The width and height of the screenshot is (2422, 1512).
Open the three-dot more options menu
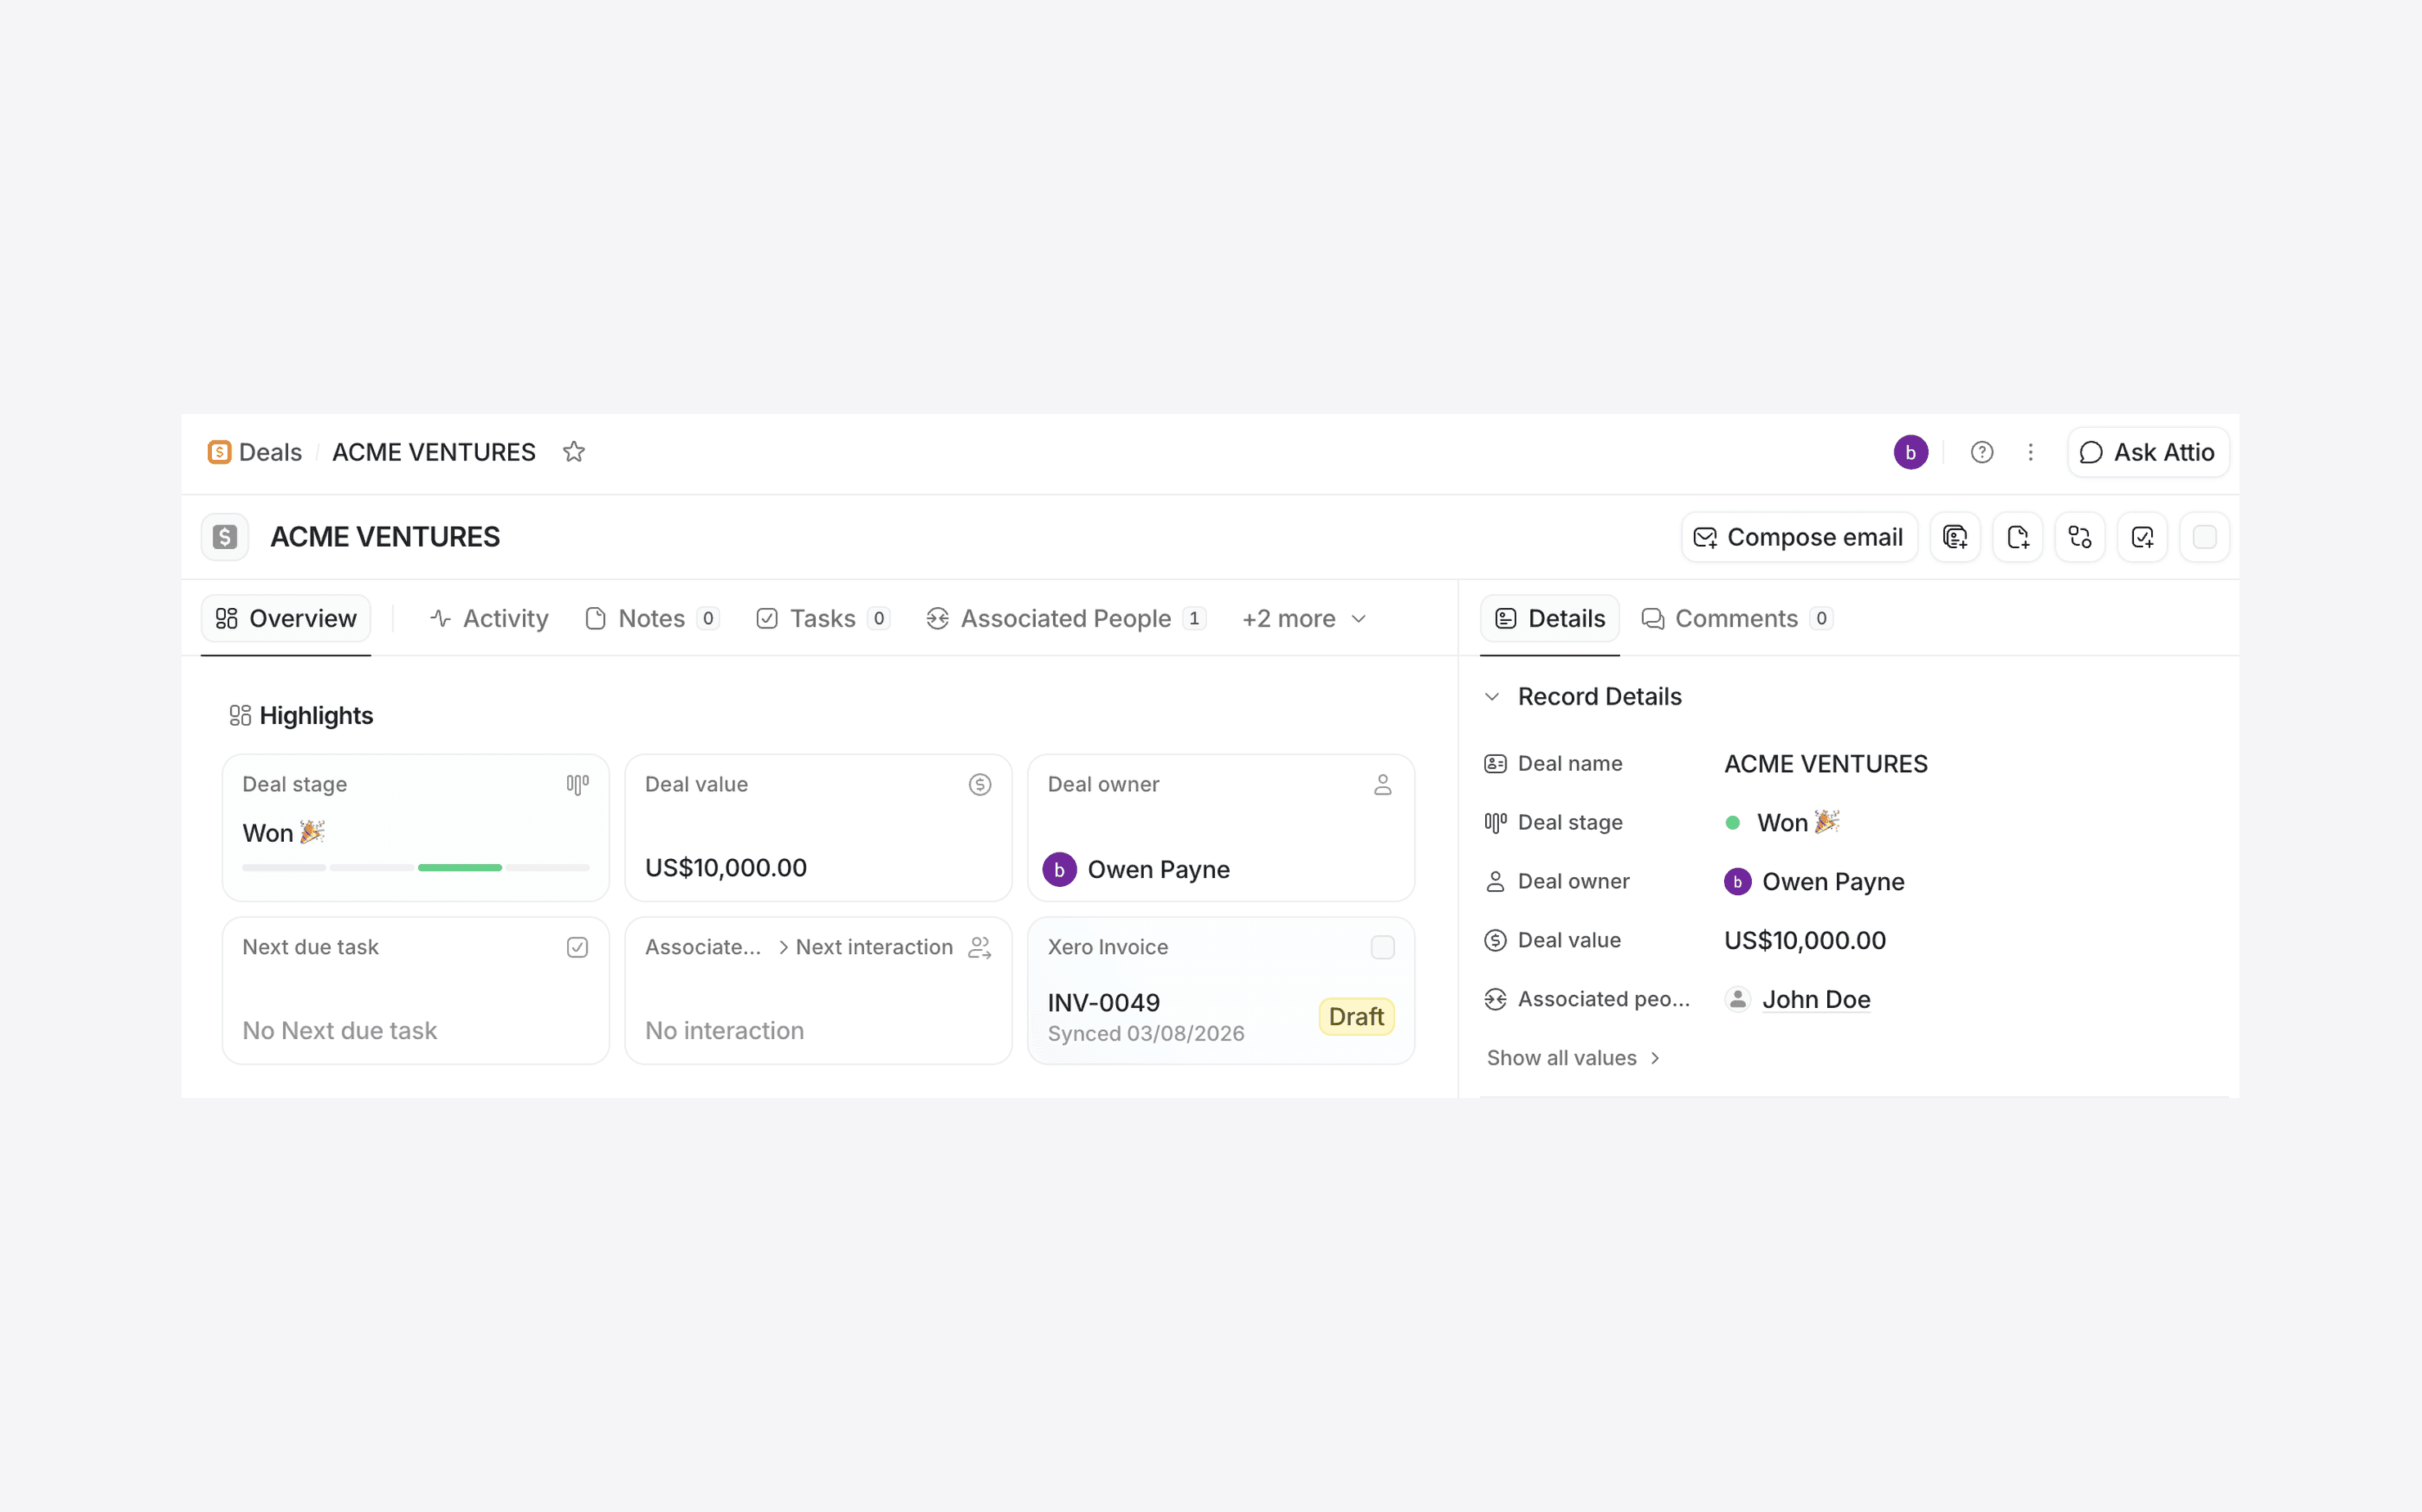coord(2030,452)
